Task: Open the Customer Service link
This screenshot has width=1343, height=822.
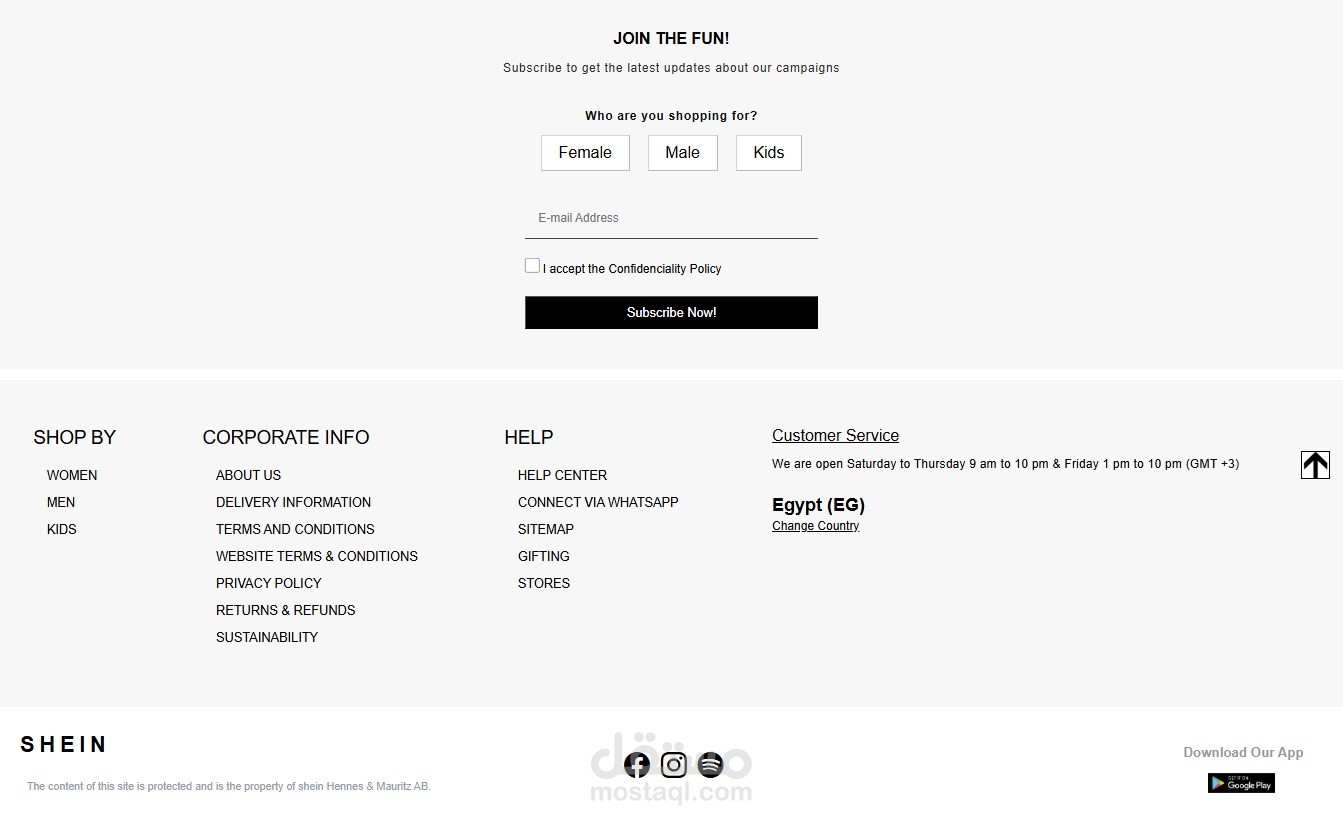Action: [x=835, y=436]
